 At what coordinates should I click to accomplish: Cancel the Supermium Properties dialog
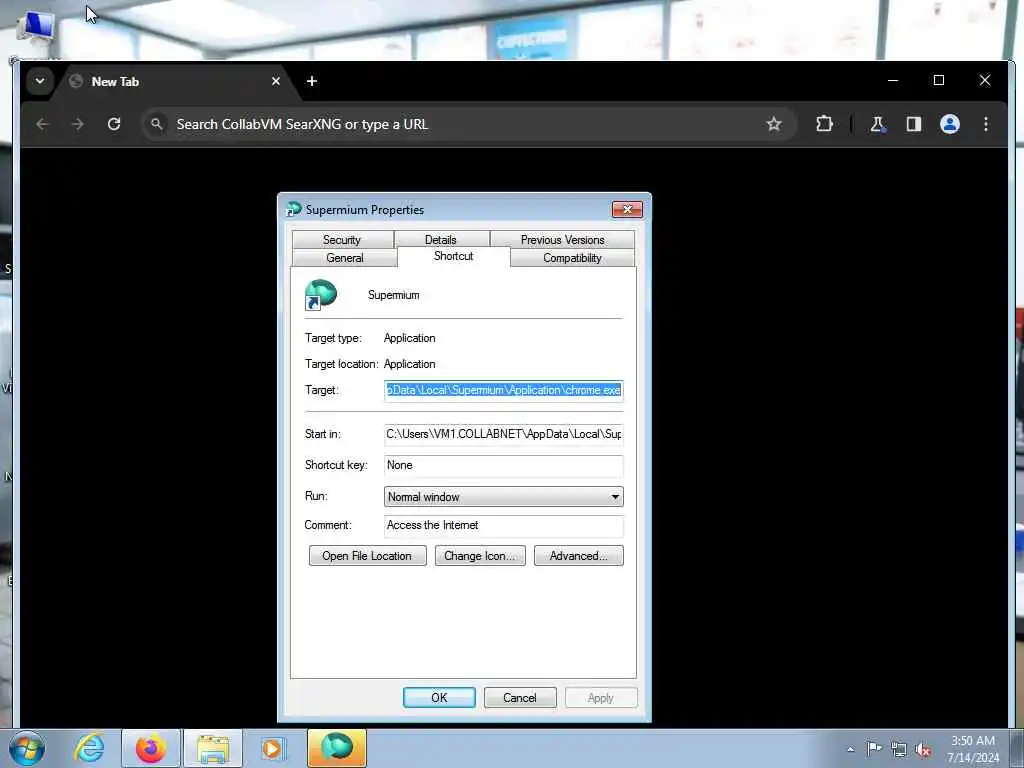520,697
